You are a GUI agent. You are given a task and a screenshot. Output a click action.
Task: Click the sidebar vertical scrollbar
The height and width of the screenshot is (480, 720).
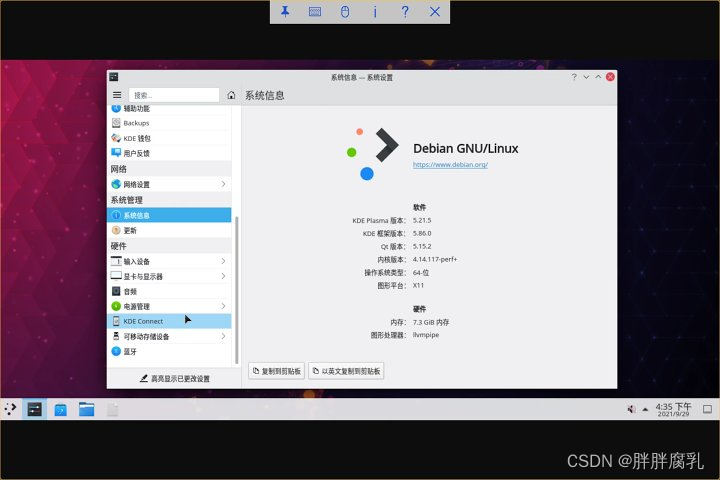236,289
